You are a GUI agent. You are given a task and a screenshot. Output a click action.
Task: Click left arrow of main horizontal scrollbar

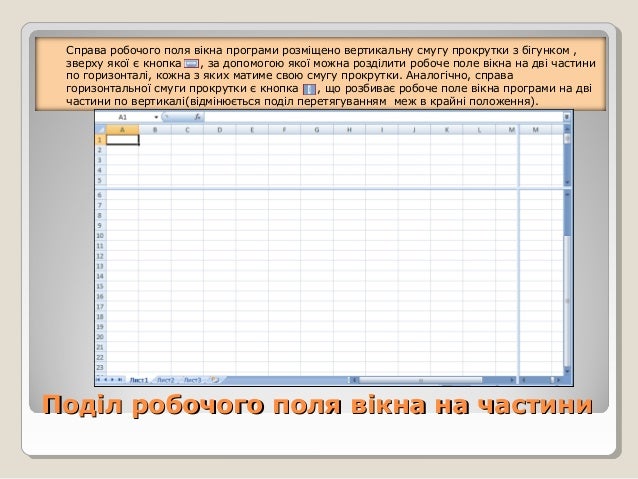coord(354,380)
